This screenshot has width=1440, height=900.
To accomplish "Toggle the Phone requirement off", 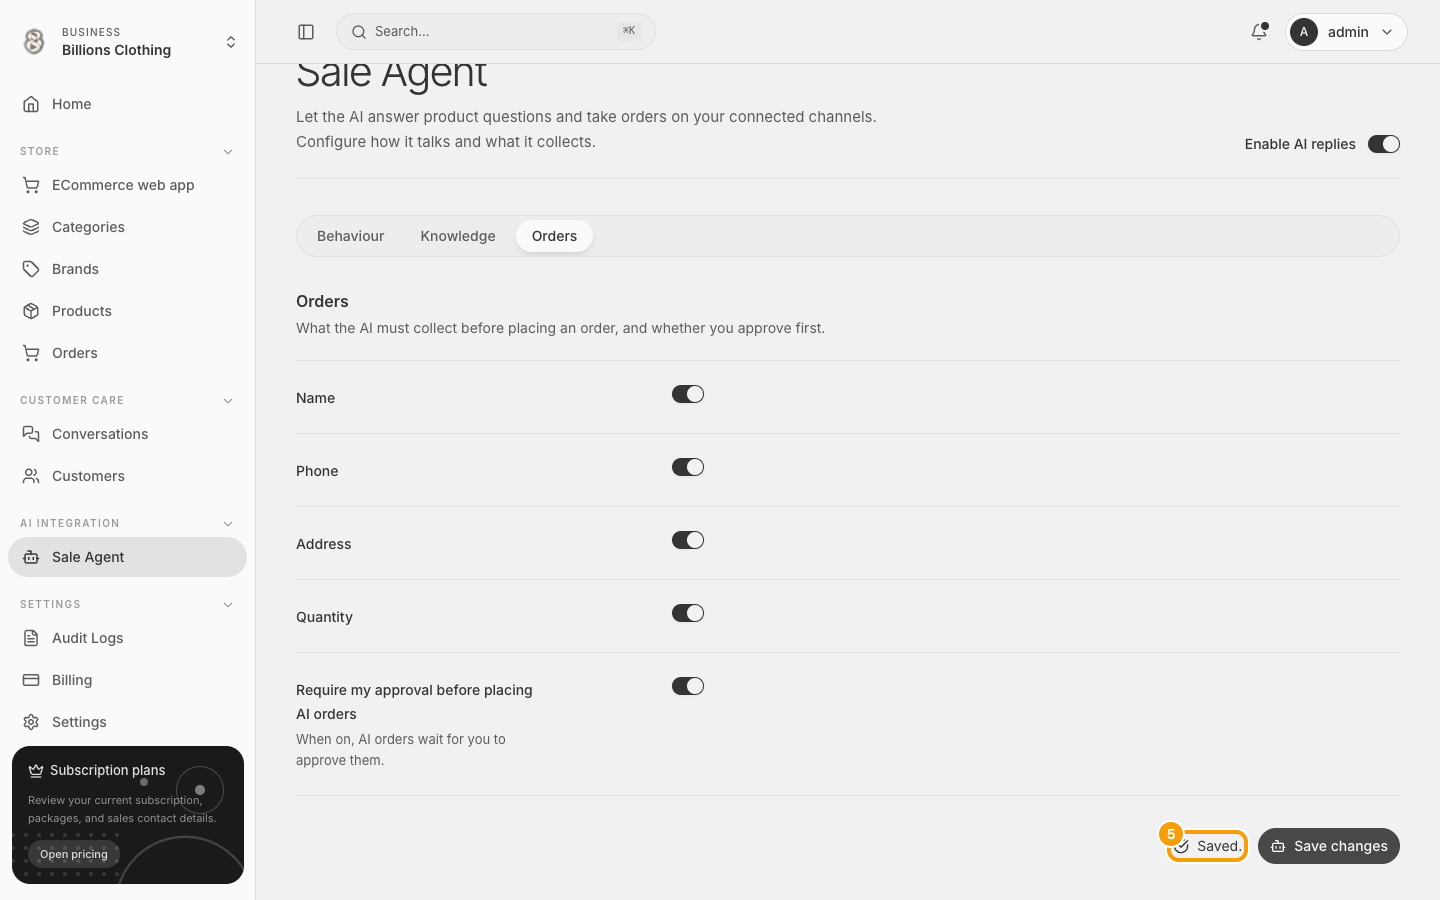I will [x=688, y=467].
